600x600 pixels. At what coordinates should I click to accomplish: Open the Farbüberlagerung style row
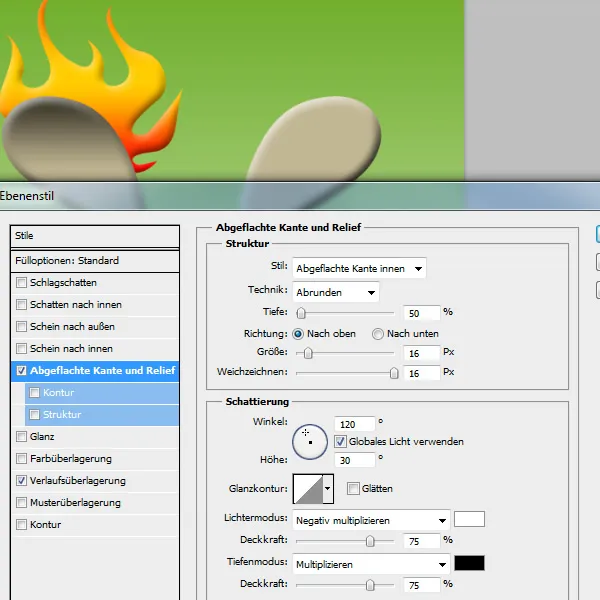95,458
